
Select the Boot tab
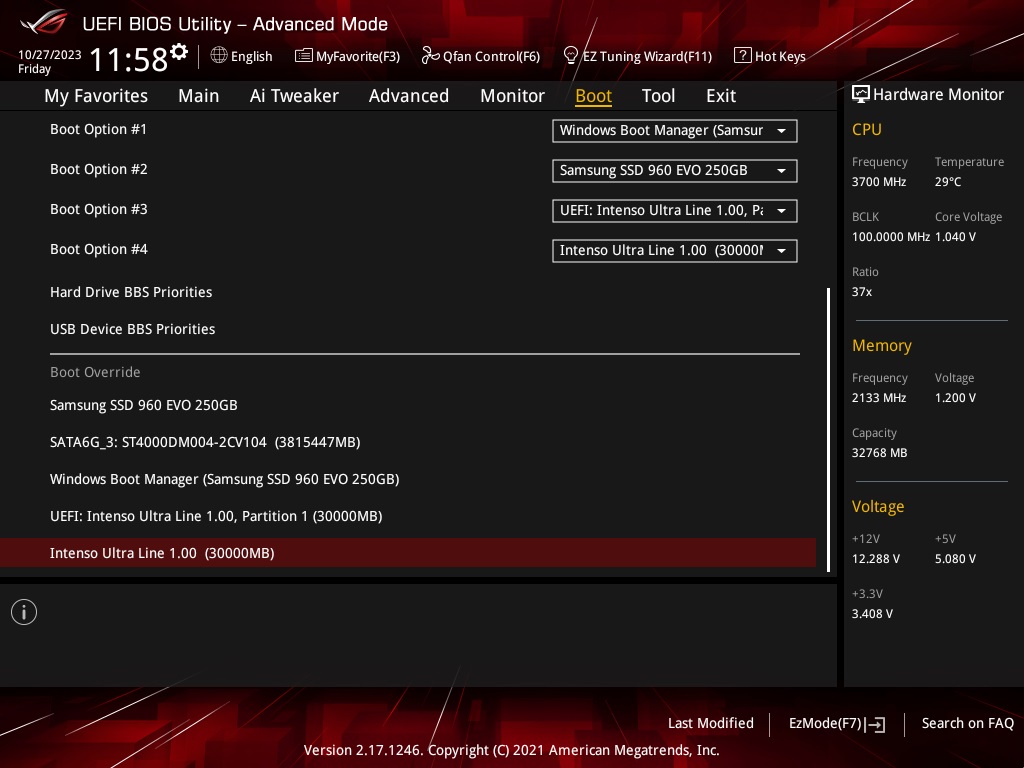point(593,96)
